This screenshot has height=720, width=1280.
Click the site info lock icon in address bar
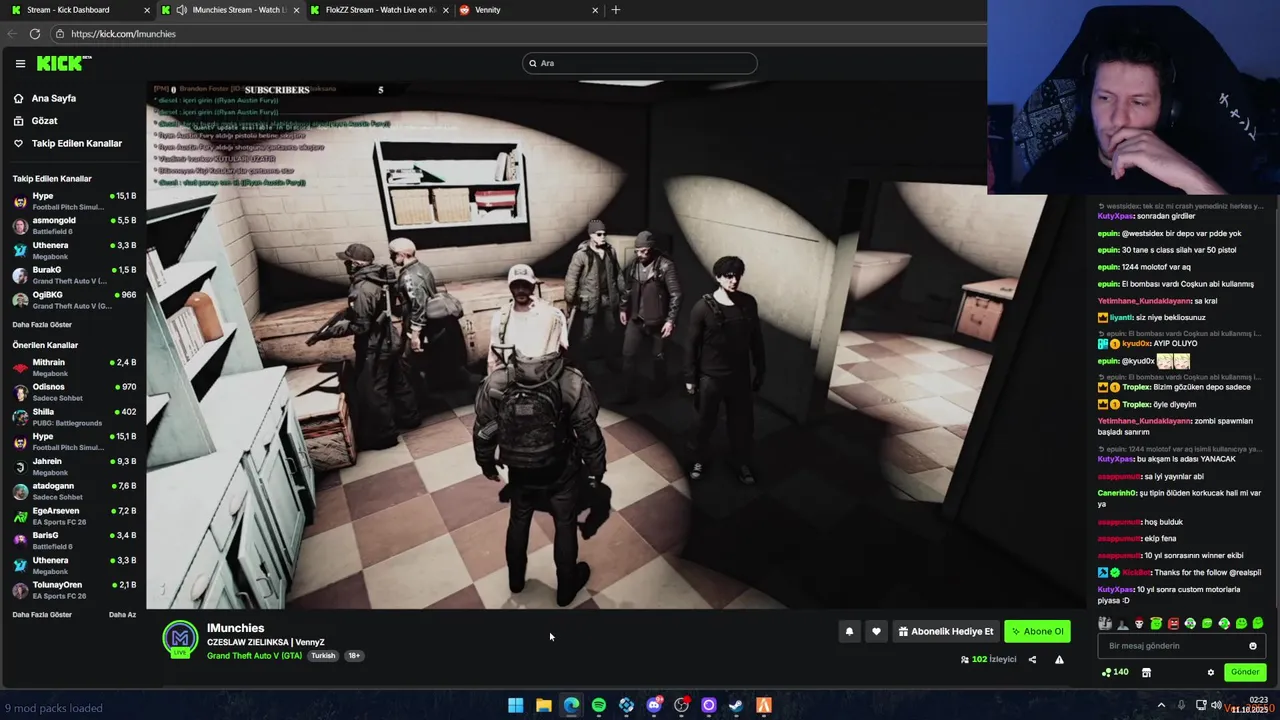(59, 33)
